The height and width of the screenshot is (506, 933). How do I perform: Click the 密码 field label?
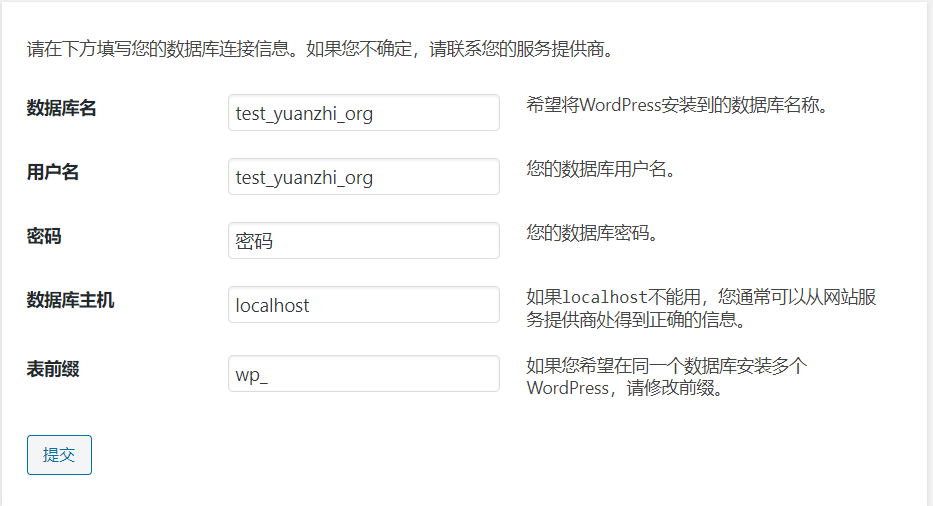[x=44, y=236]
